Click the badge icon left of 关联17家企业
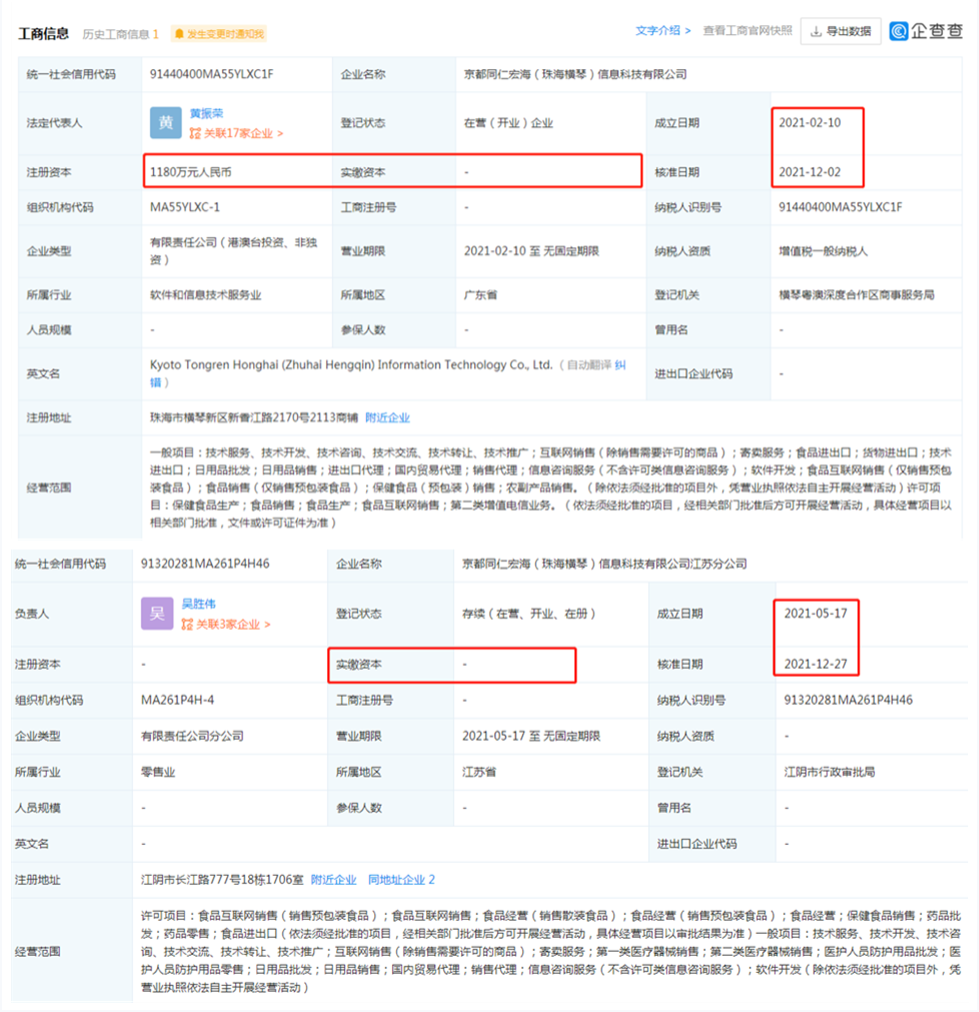Viewport: 979px width, 1012px height. [x=196, y=131]
